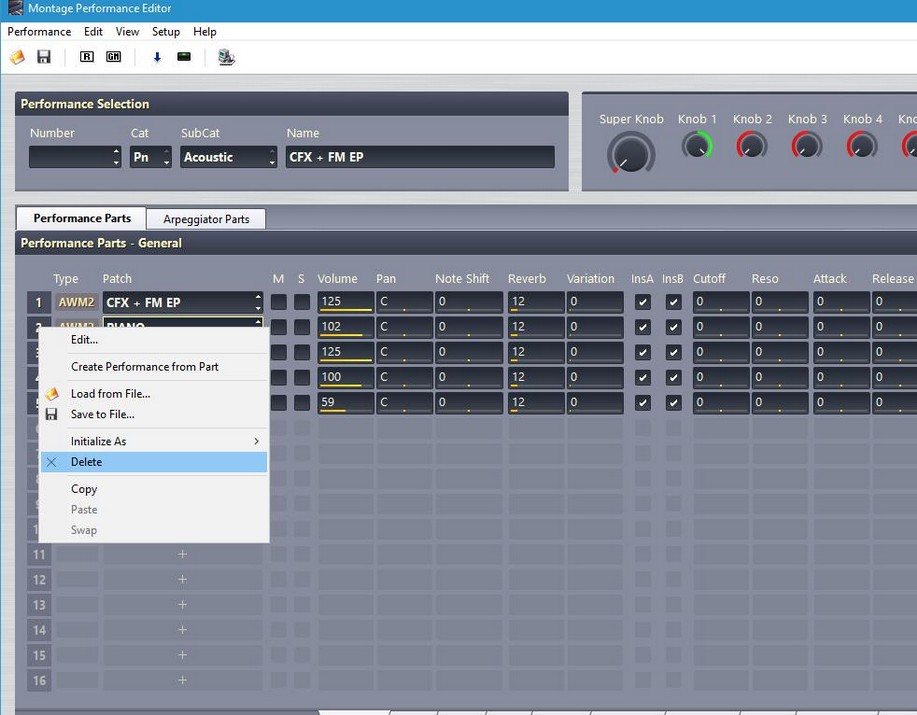This screenshot has height=715, width=917.
Task: Select the Performance Parts tab
Action: [x=82, y=218]
